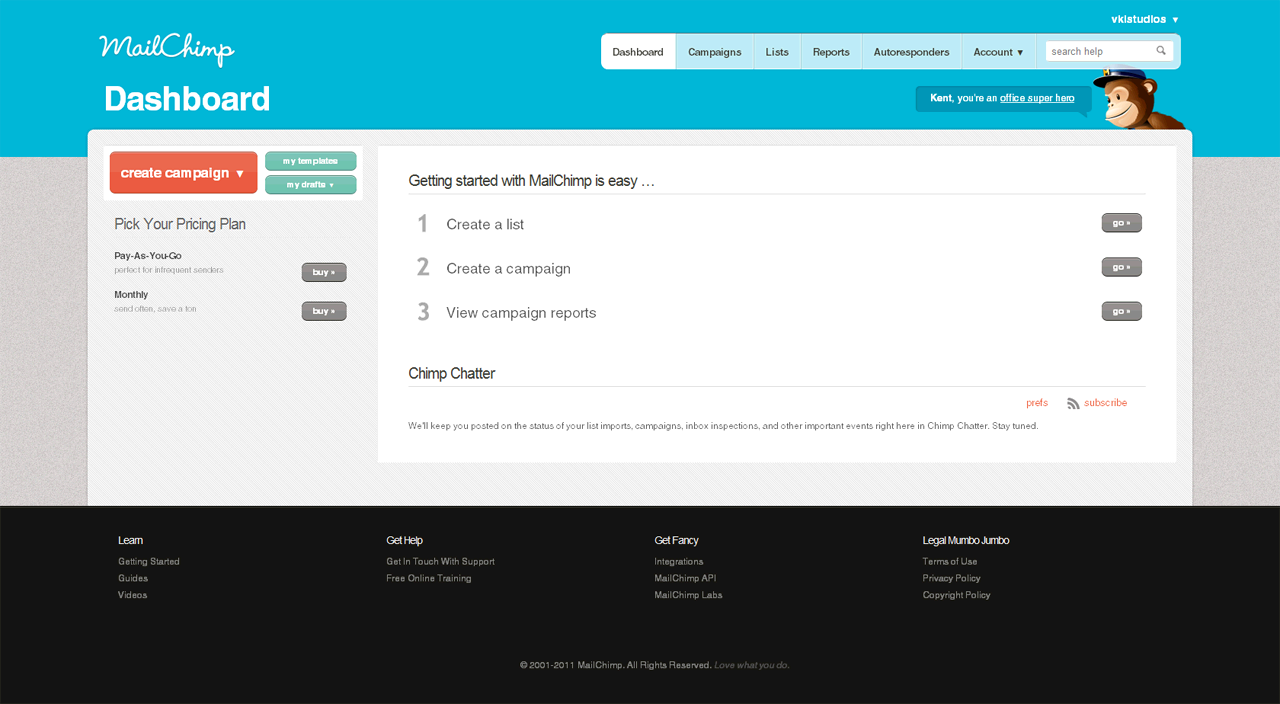Click 'View campaign reports' step text

521,313
